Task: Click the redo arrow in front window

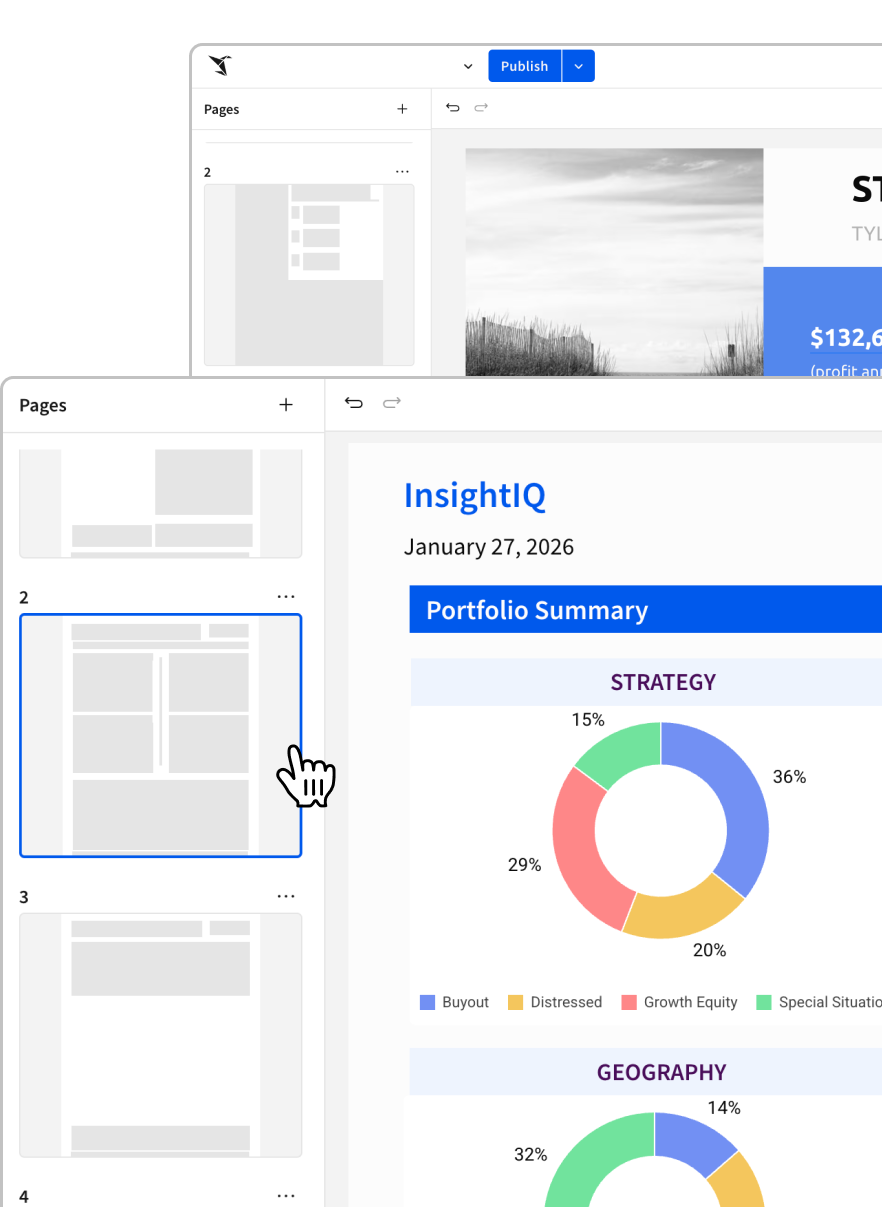Action: (392, 403)
